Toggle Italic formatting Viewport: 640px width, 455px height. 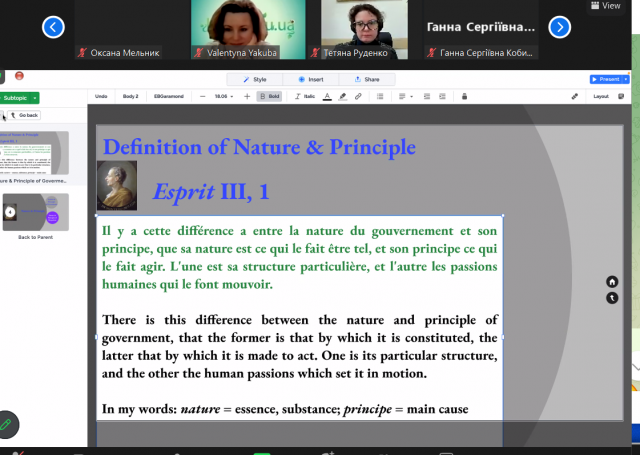(x=305, y=96)
